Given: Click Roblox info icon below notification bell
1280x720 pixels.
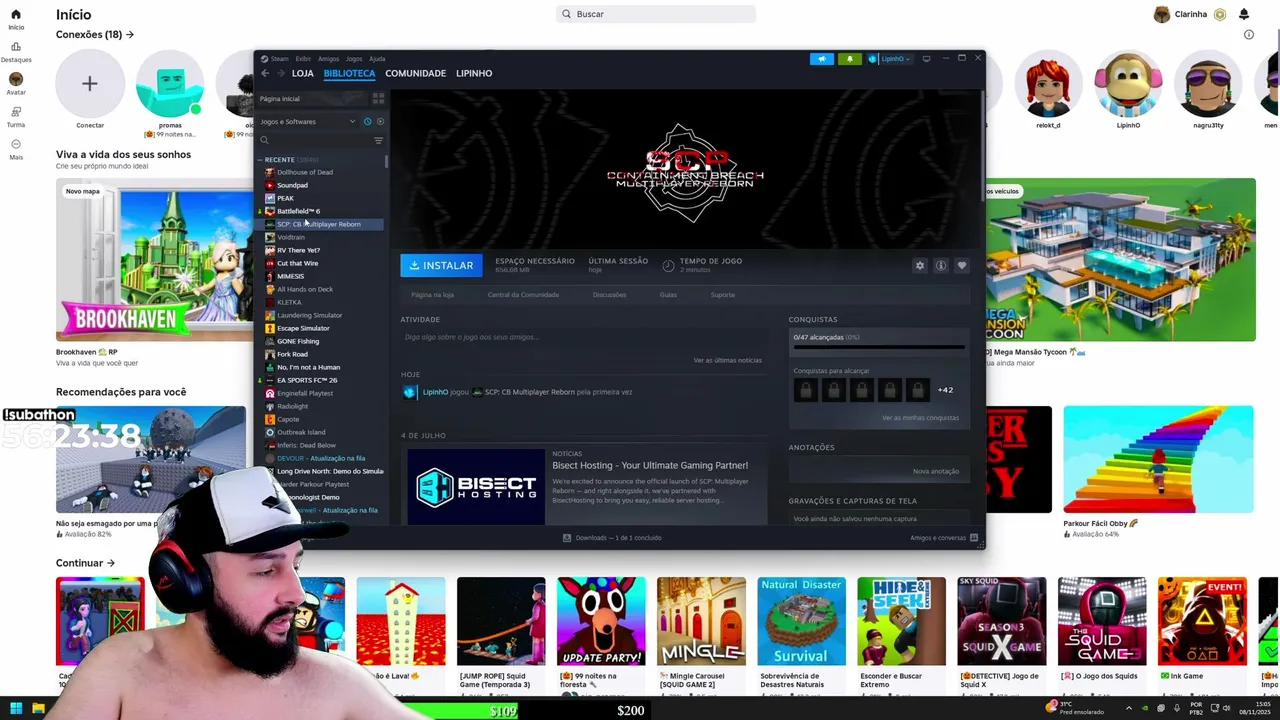Looking at the screenshot, I should (1248, 34).
